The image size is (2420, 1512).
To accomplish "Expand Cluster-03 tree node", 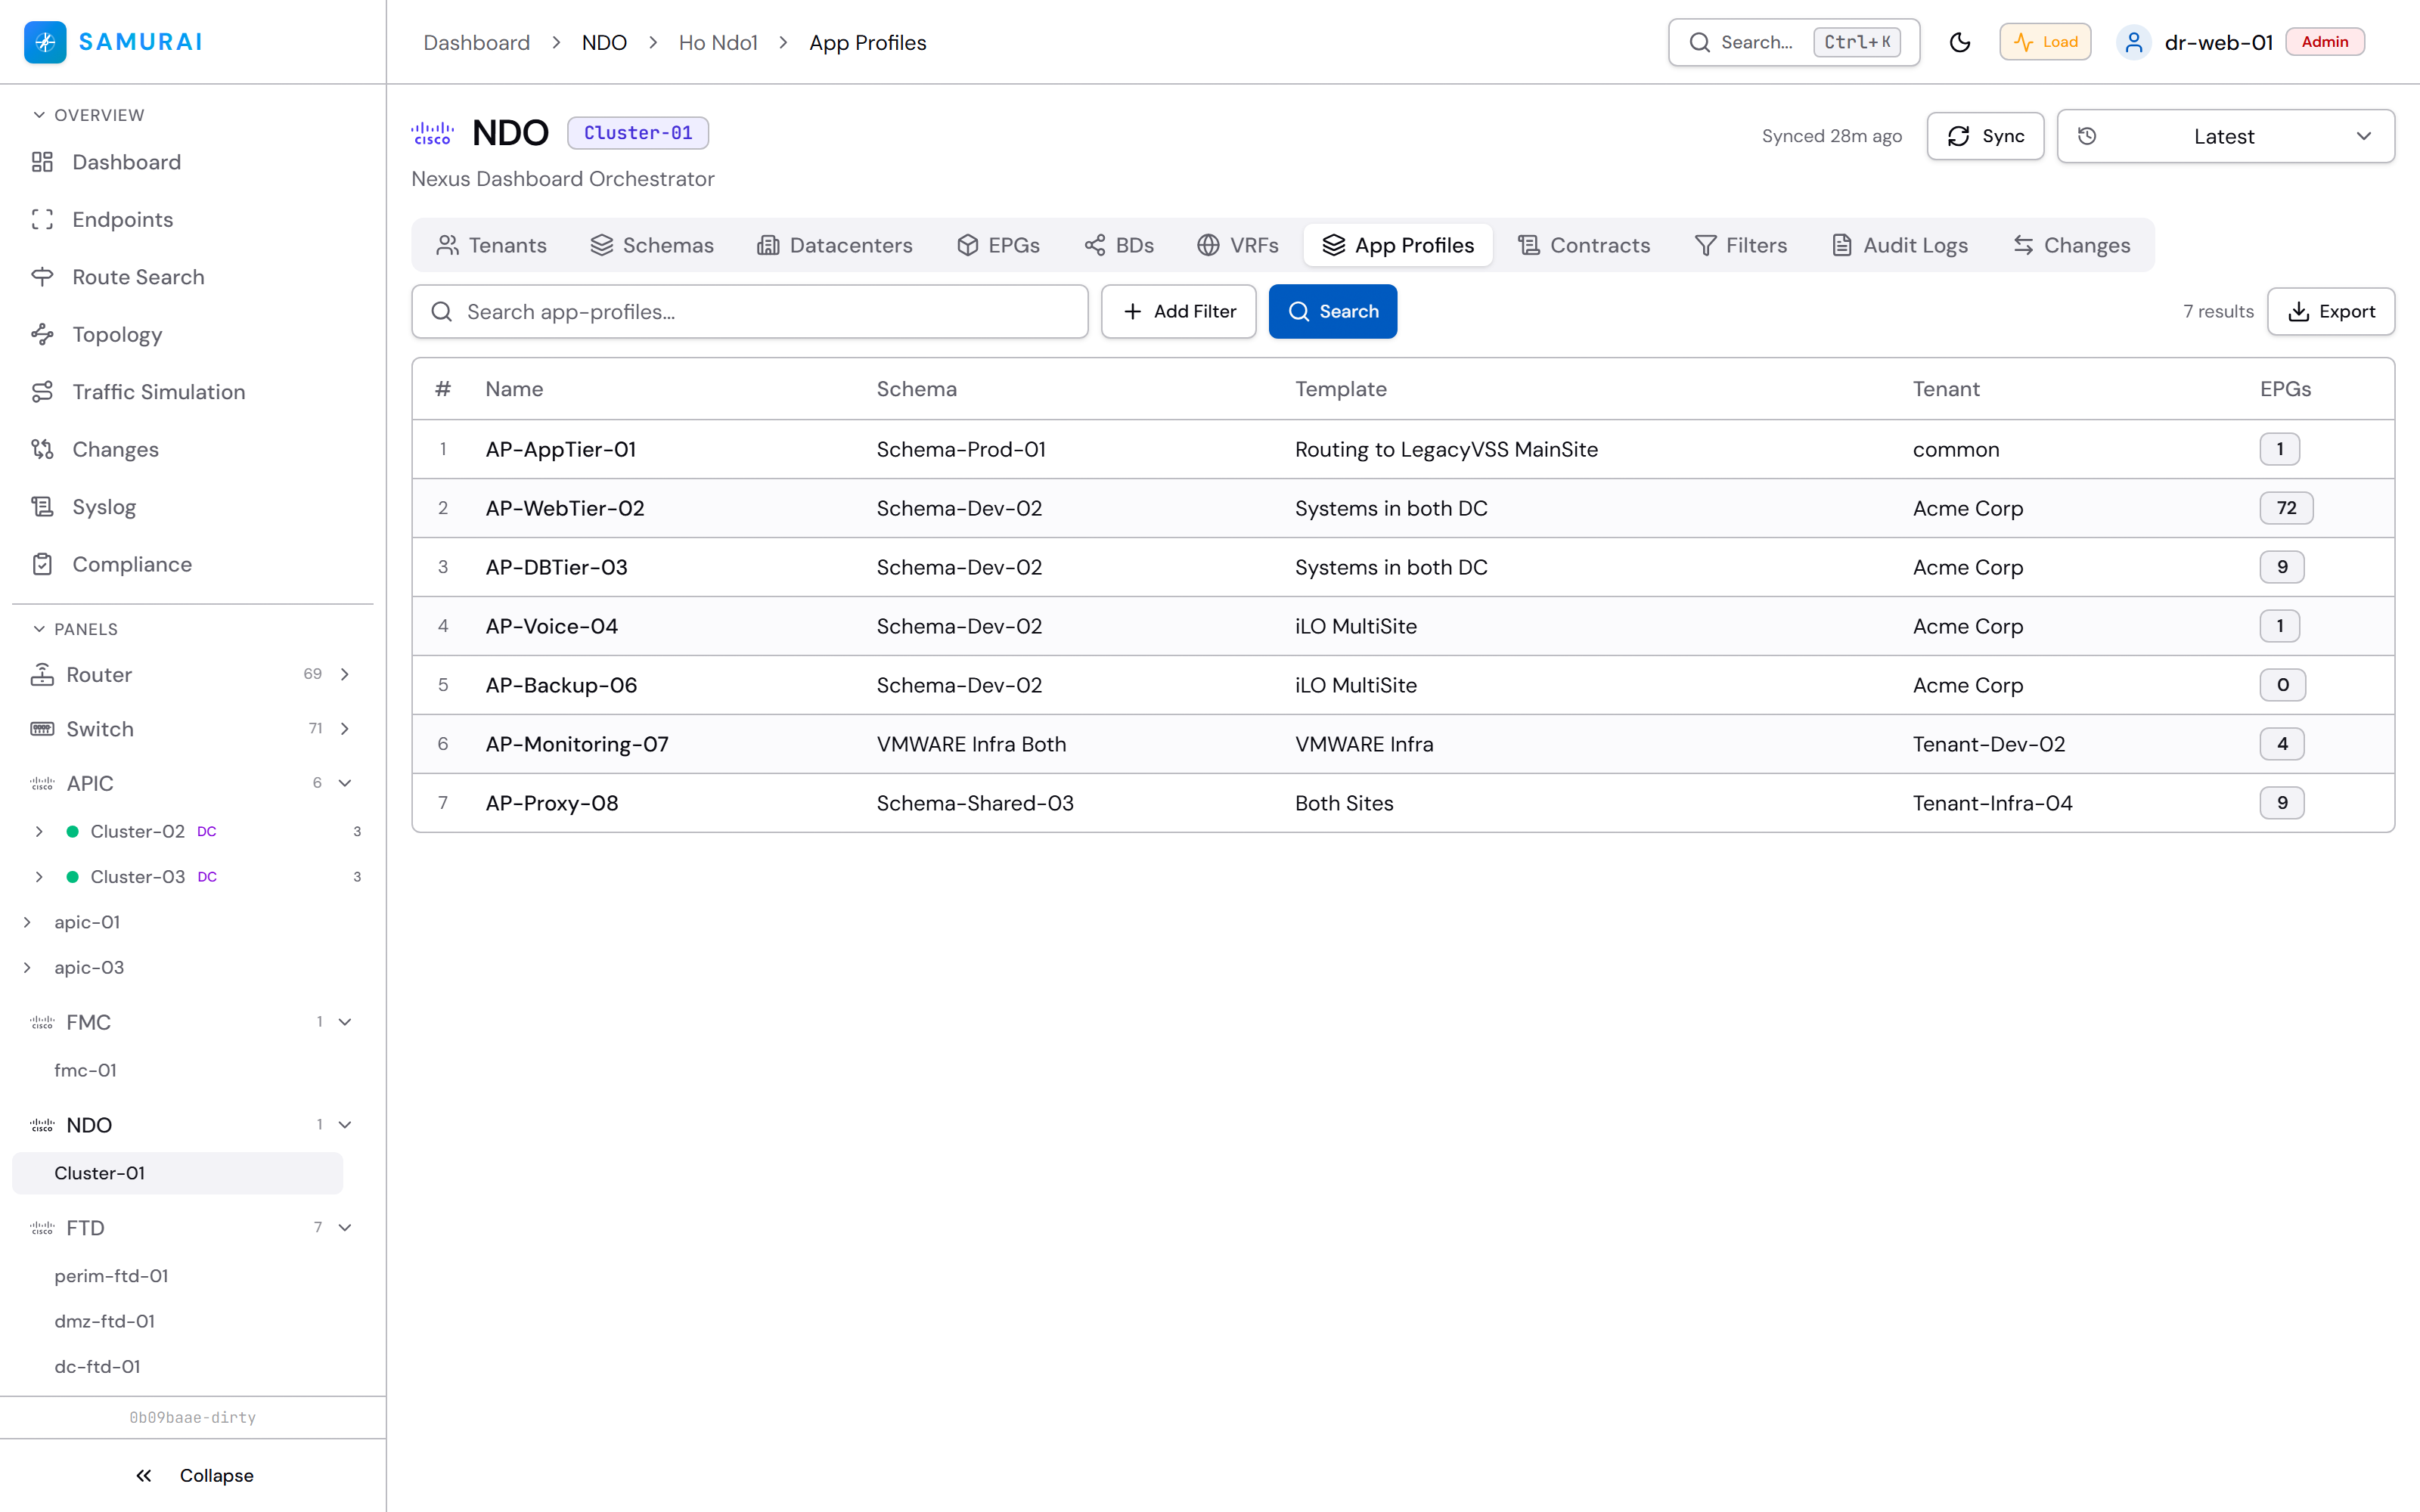I will click(39, 877).
